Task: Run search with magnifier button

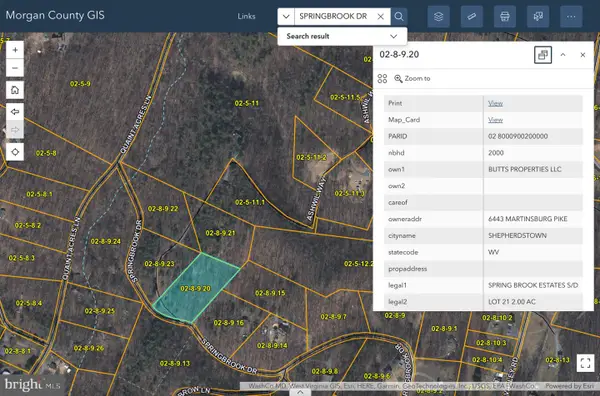Action: 399,16
